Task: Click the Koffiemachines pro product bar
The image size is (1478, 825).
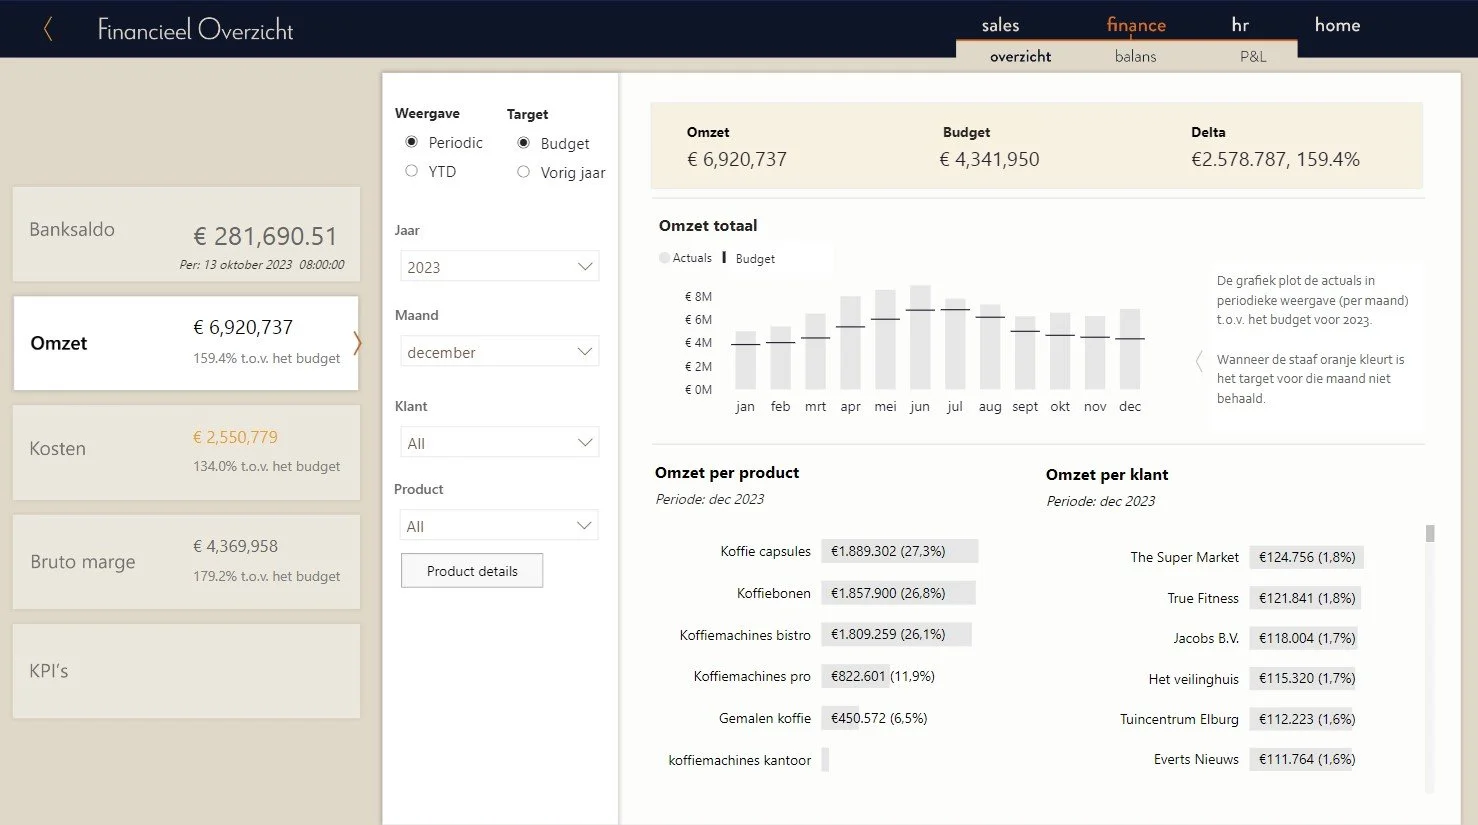Action: pyautogui.click(x=854, y=676)
